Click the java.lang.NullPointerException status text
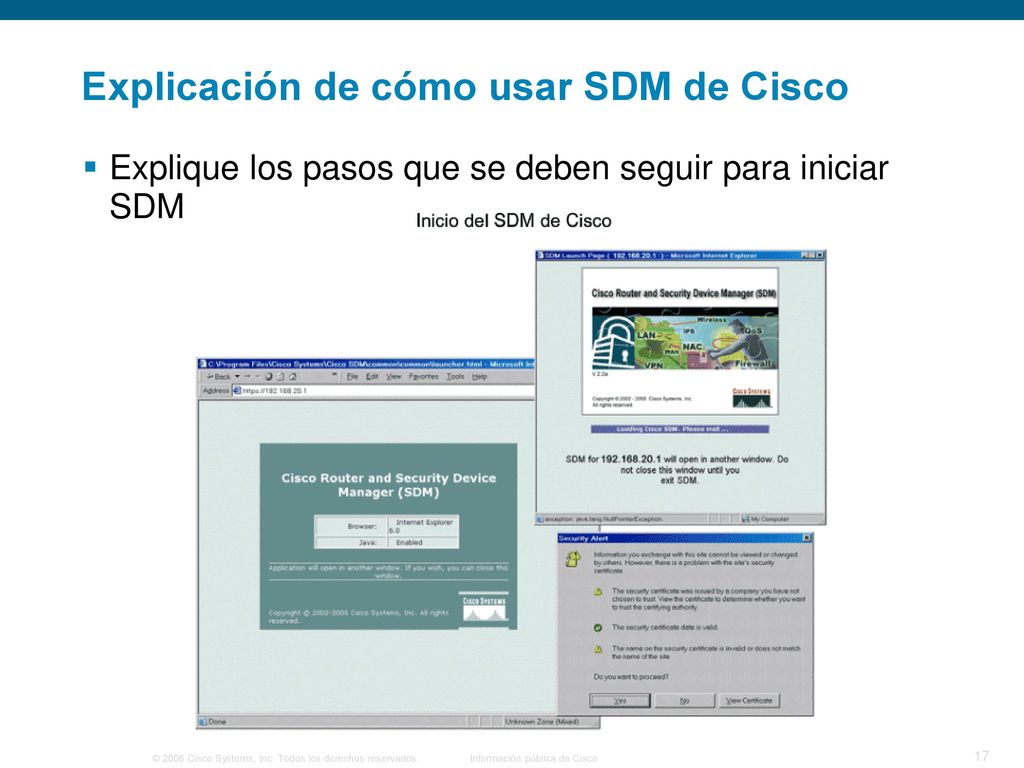 (x=603, y=519)
